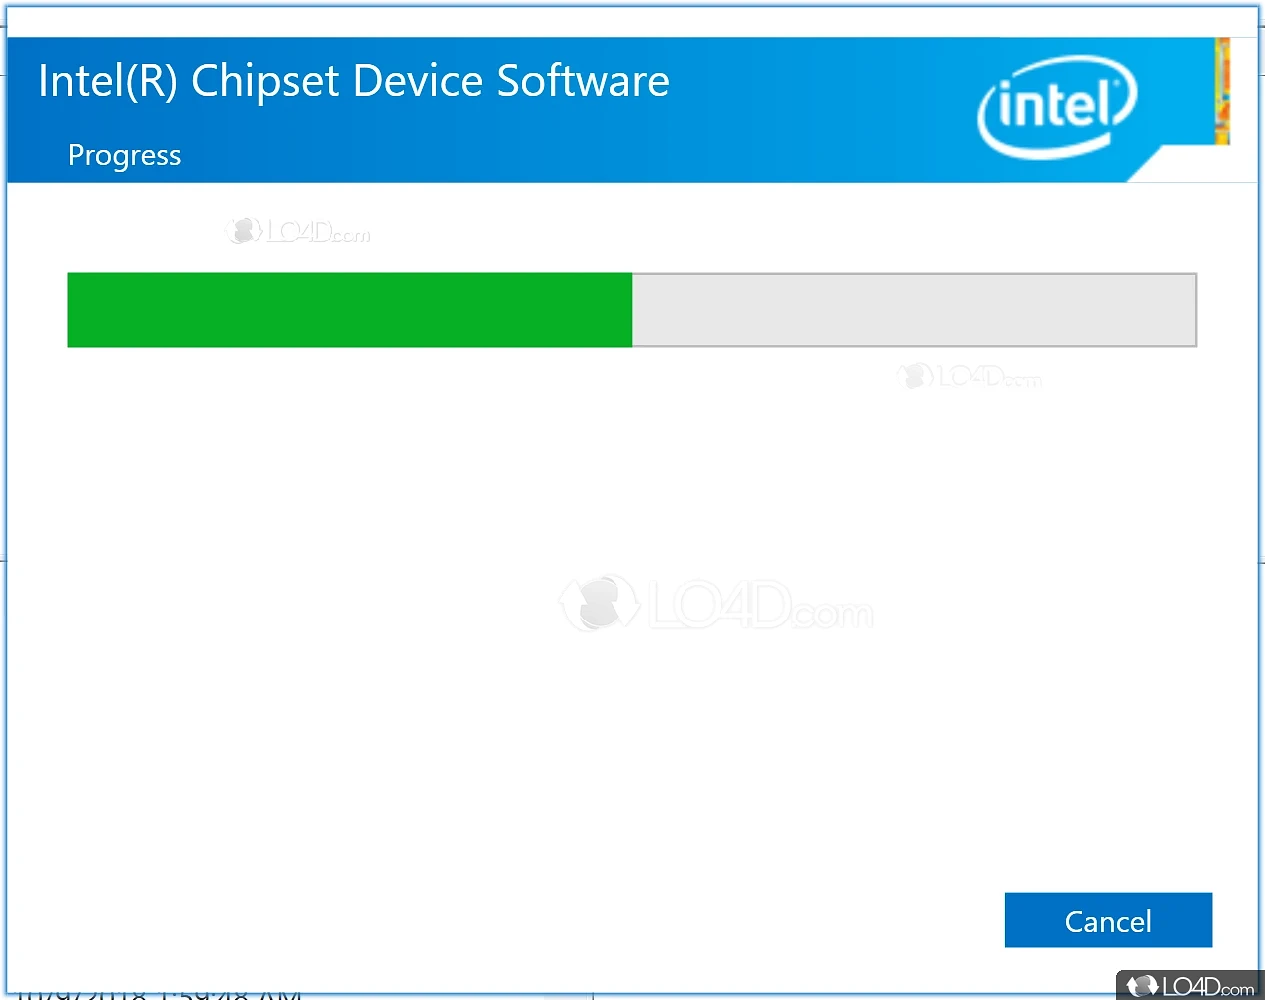Click the LO4D watermark globe above the progress bar
1265x1000 pixels.
click(242, 231)
